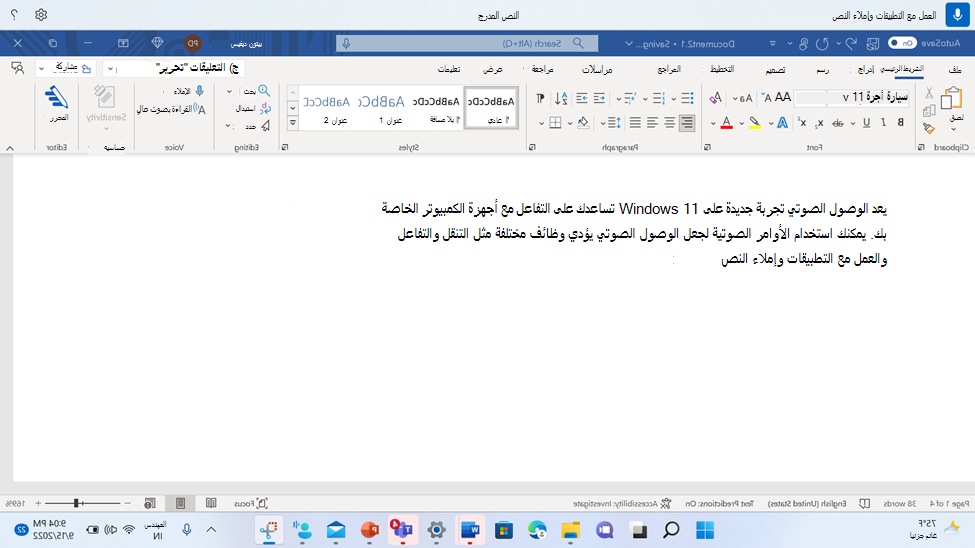Click the Paste clipboard icon

[x=952, y=98]
